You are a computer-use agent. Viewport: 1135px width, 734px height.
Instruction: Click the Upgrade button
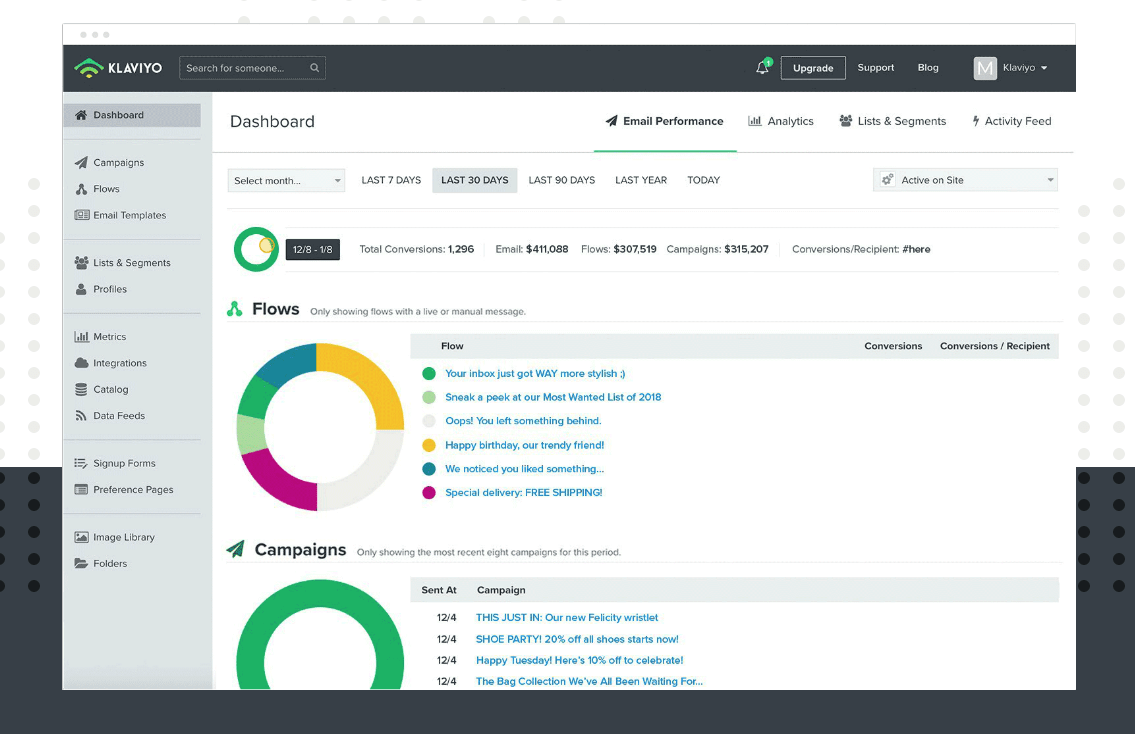pyautogui.click(x=812, y=68)
